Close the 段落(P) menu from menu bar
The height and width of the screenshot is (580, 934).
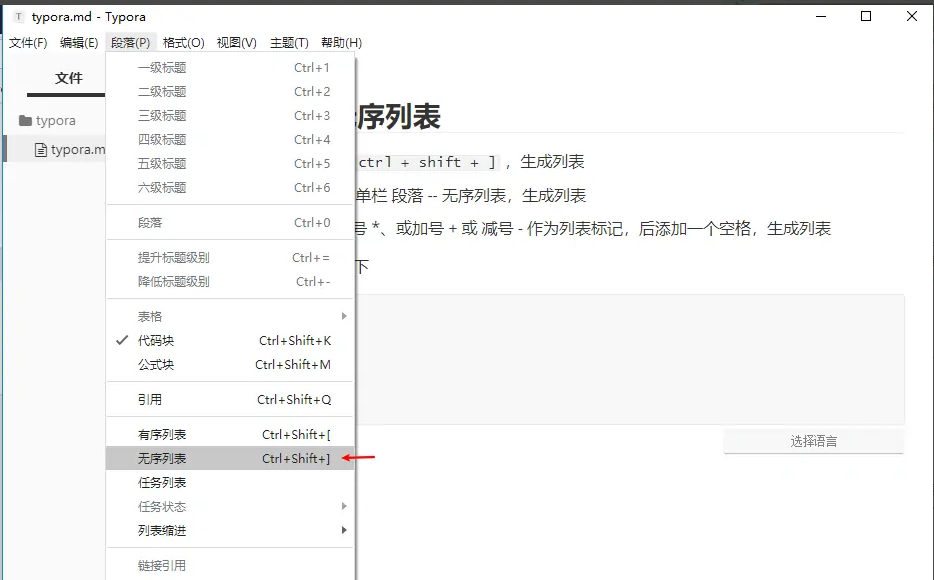coord(130,43)
